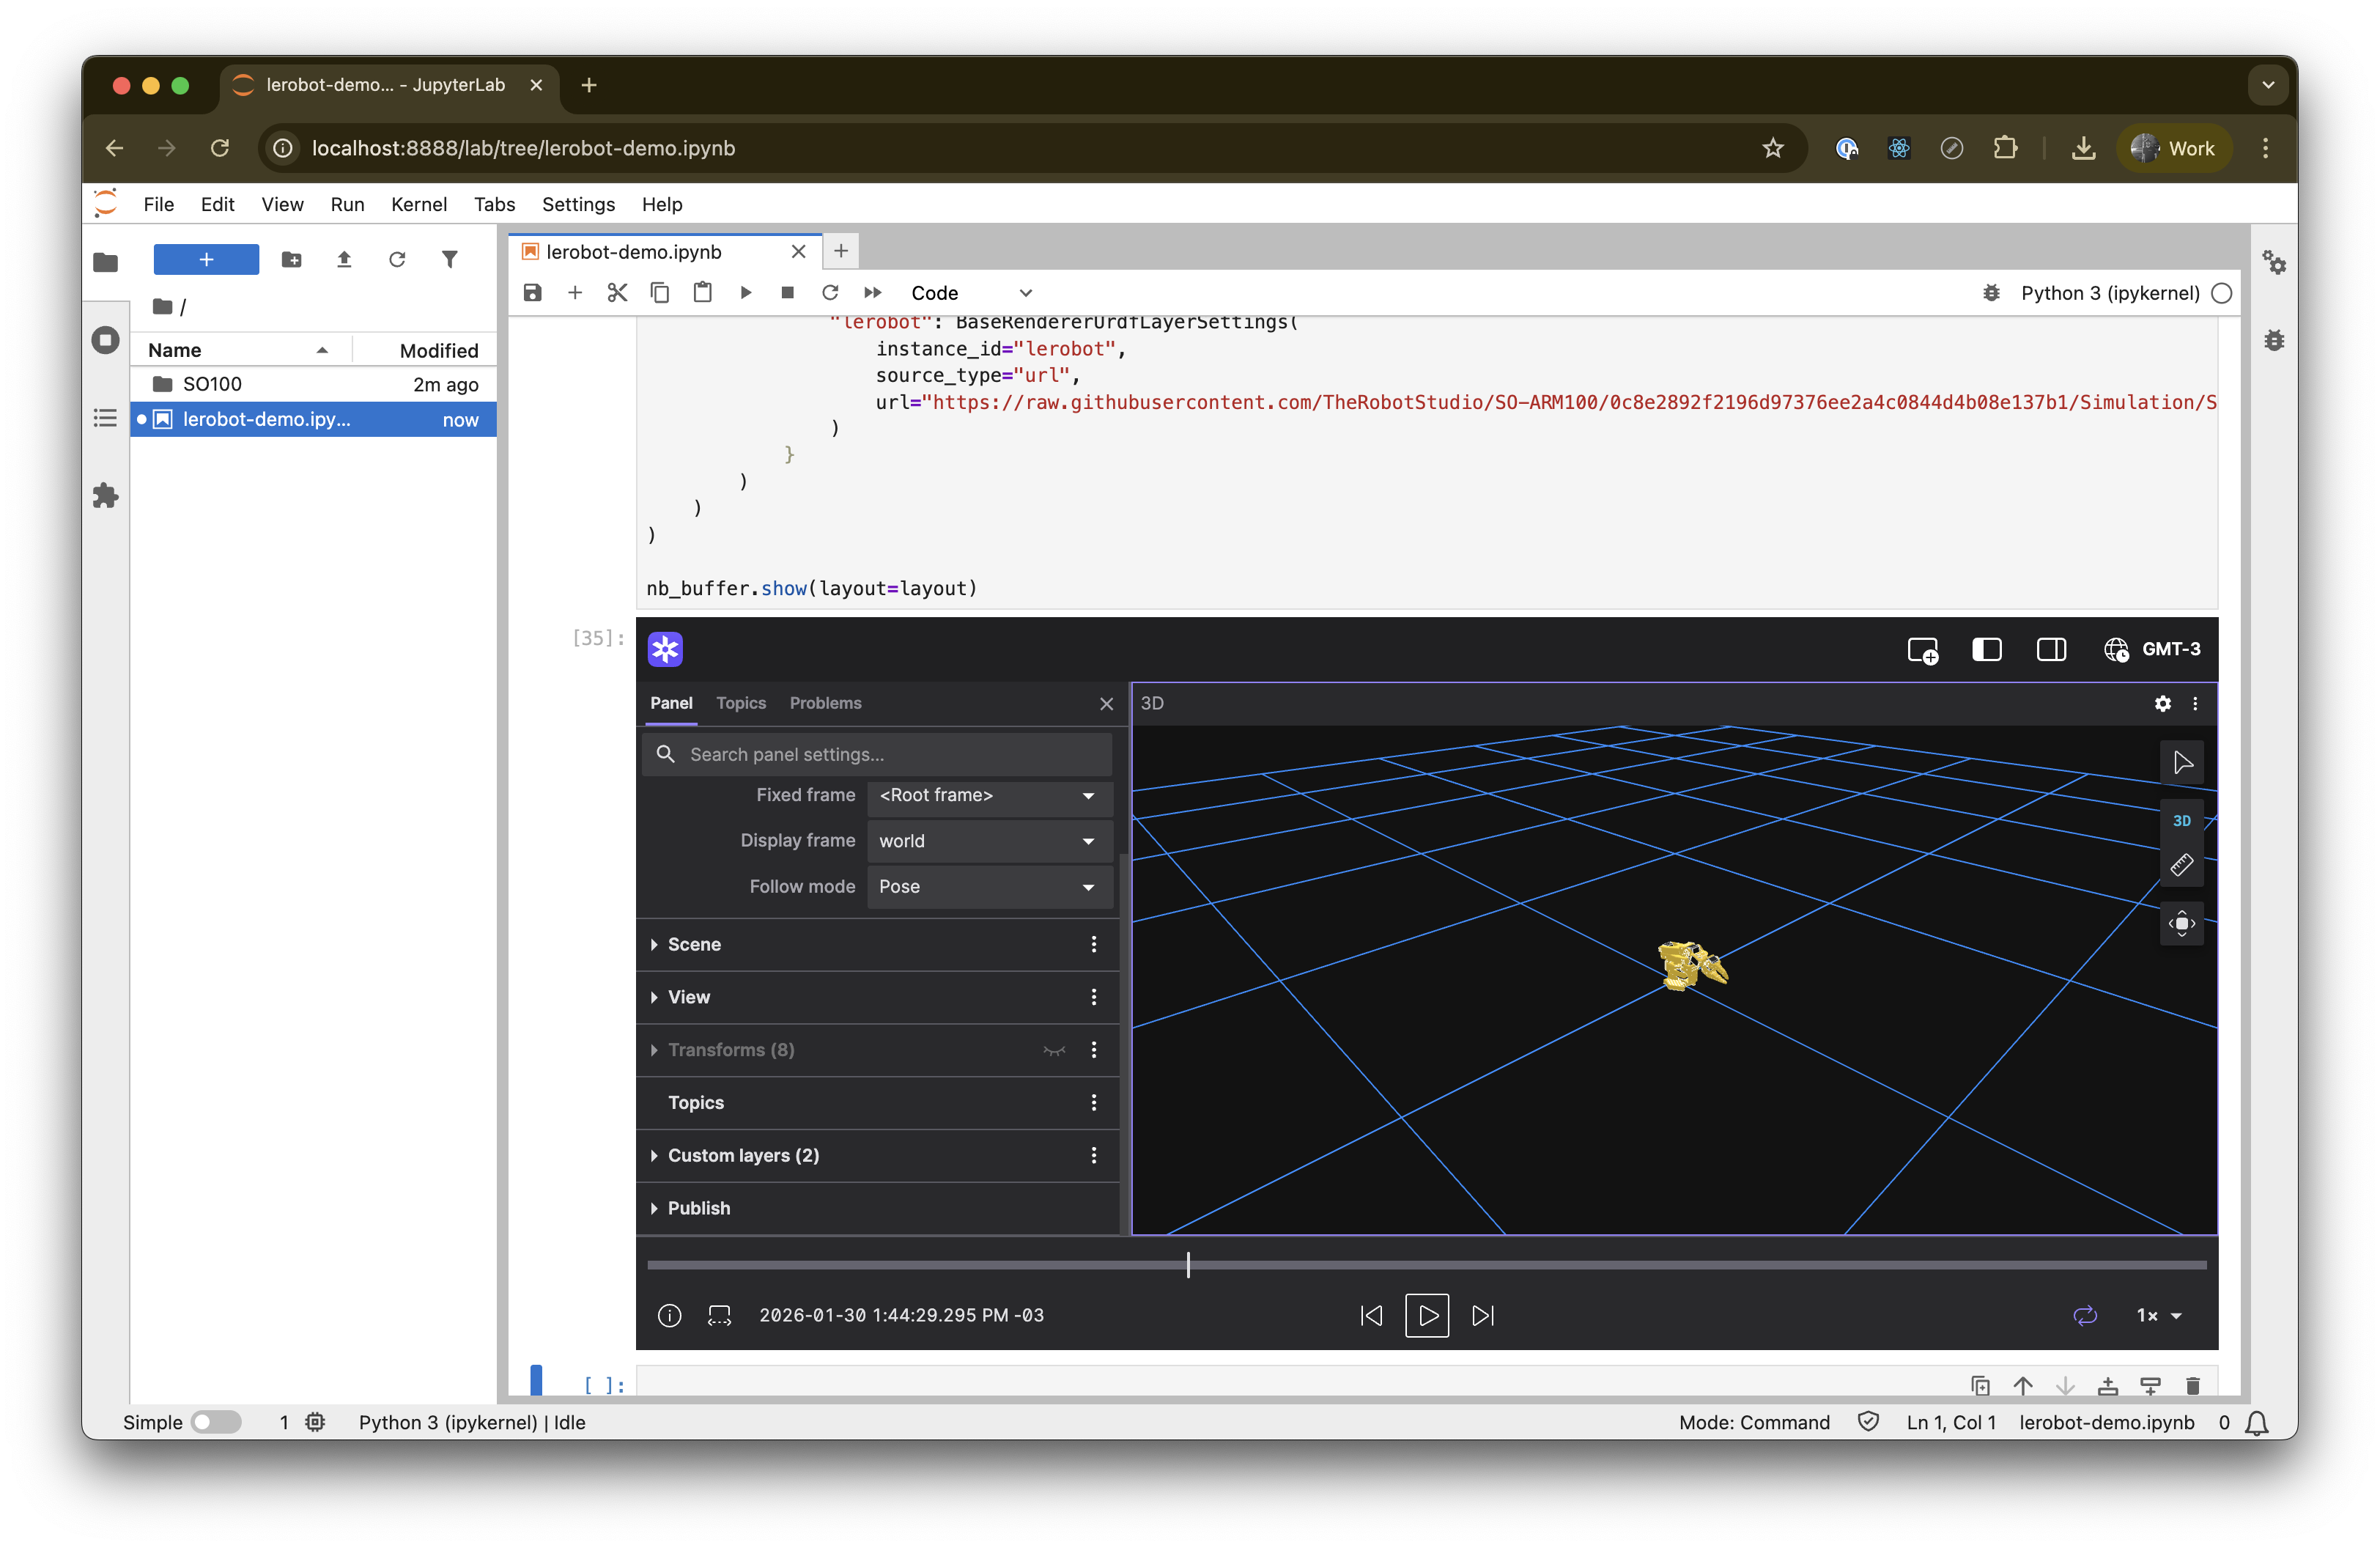Switch to the Topics tab

pos(741,703)
